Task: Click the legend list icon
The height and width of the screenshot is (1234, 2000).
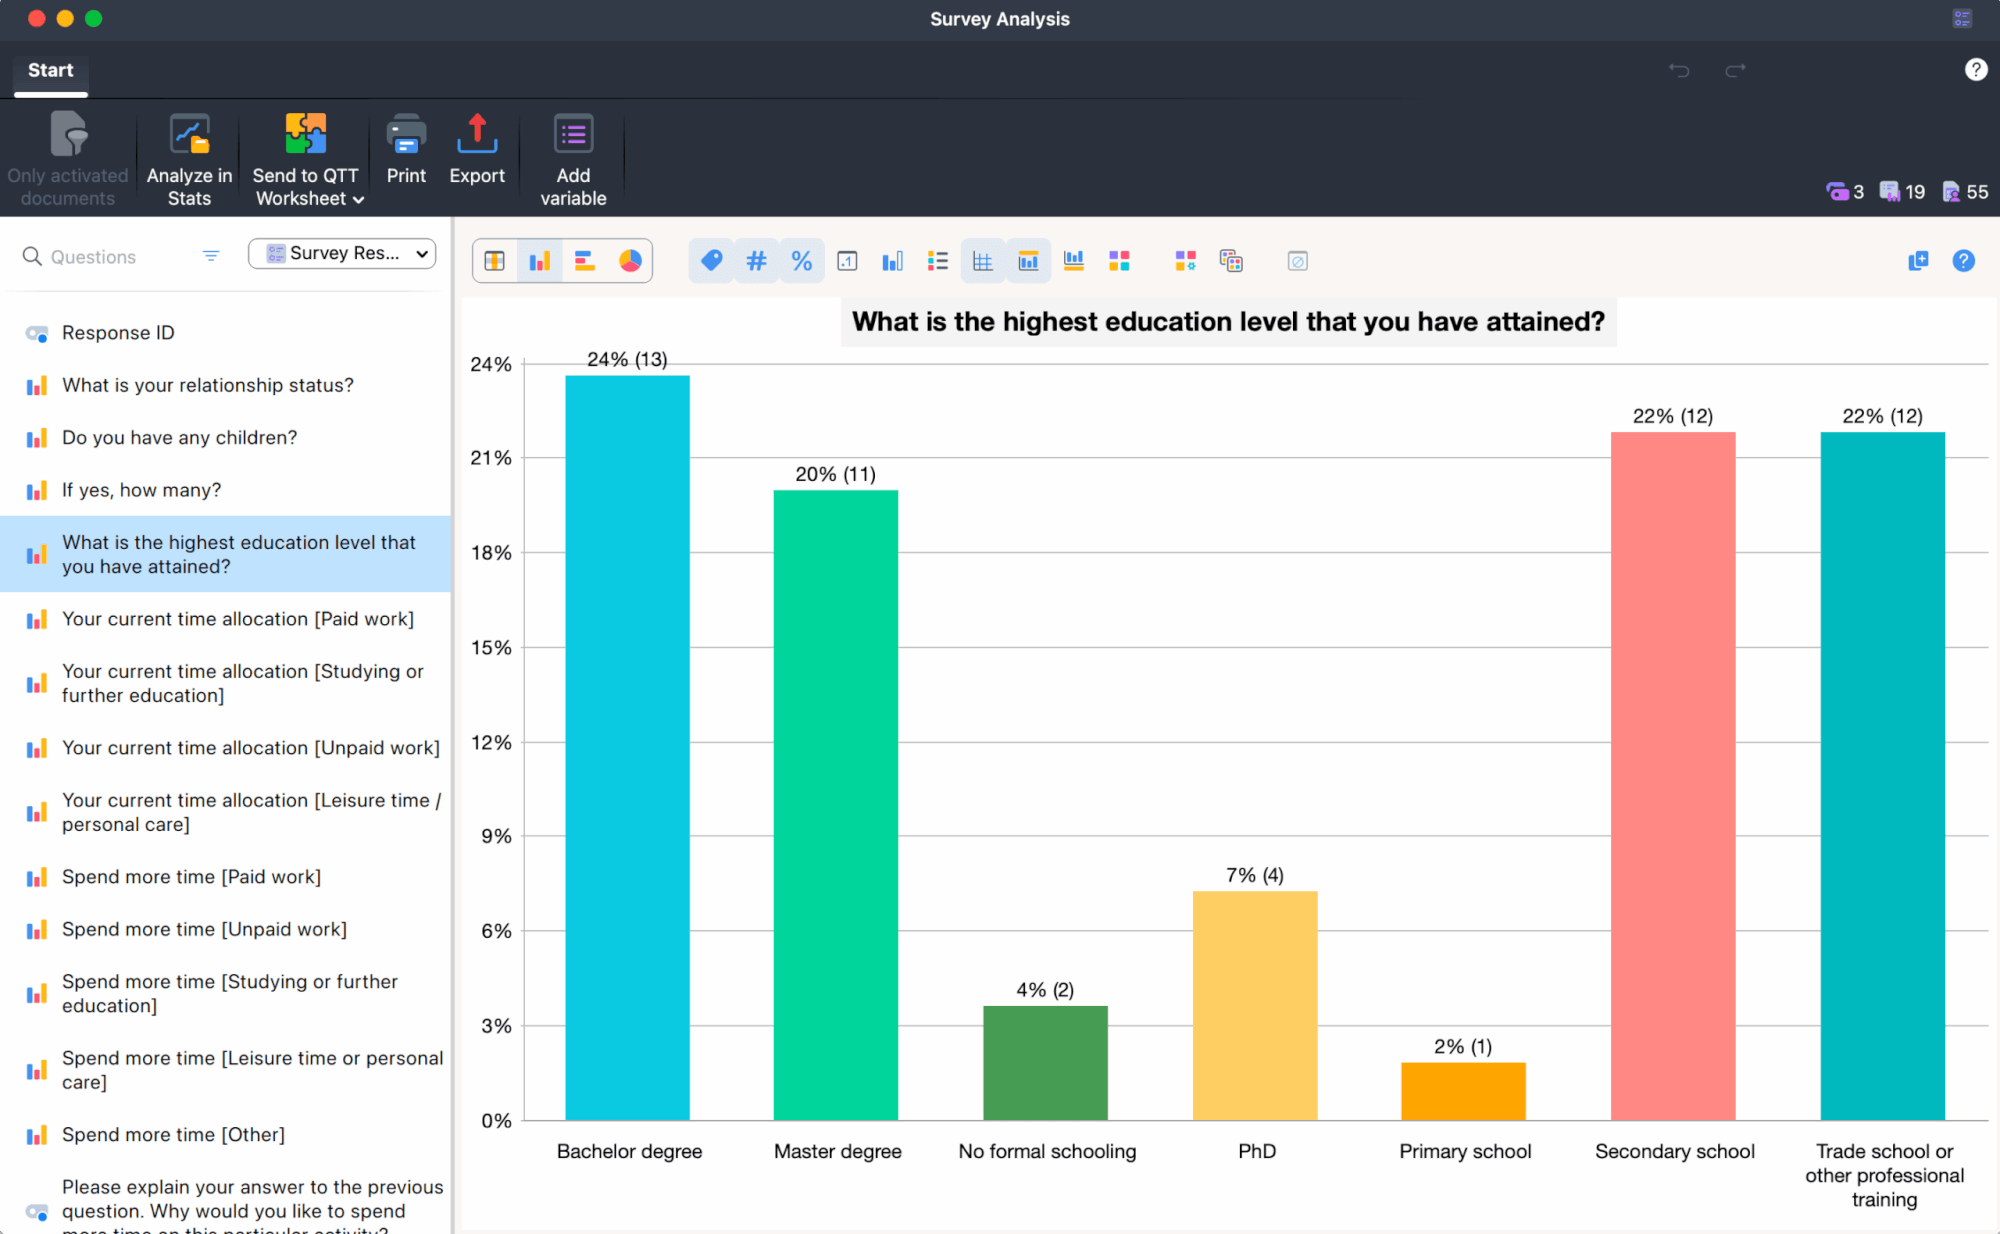Action: pos(938,260)
